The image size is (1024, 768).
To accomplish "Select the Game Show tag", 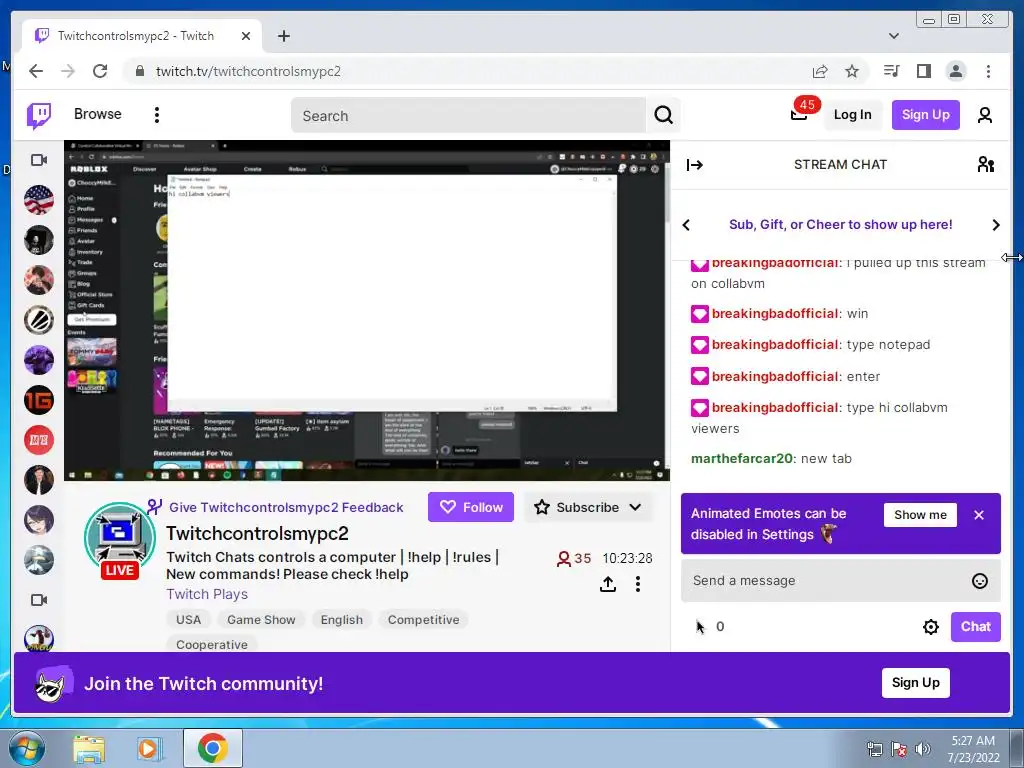I will pyautogui.click(x=261, y=620).
